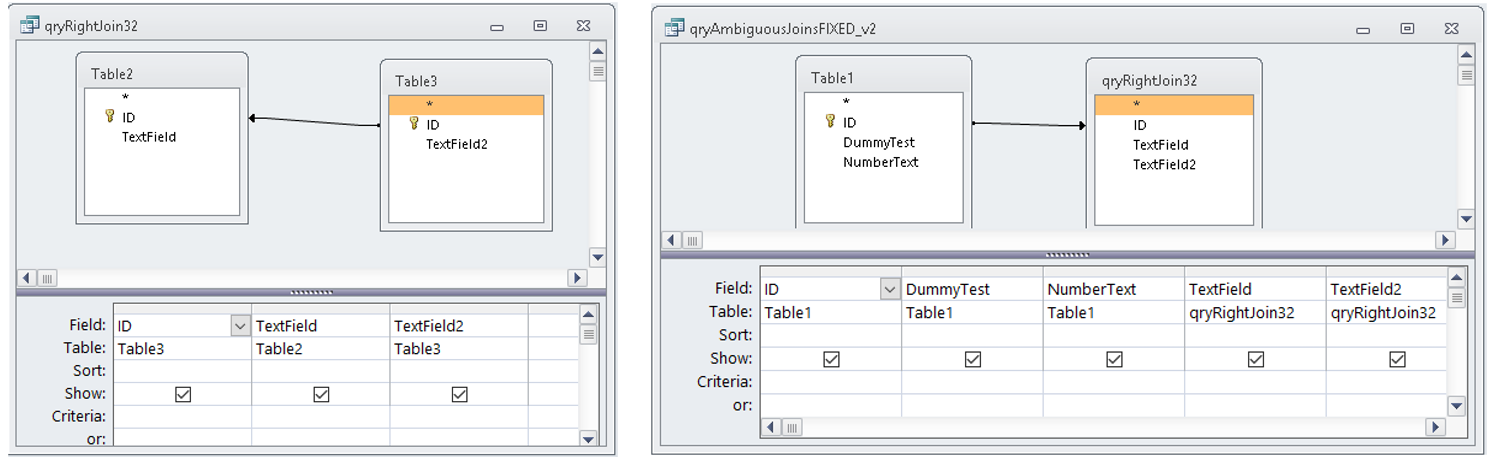This screenshot has width=1492, height=458.
Task: Click scroll down arrow beside the qryAmbiguousJoinsFIXED_v2 grid
Action: pos(1457,406)
